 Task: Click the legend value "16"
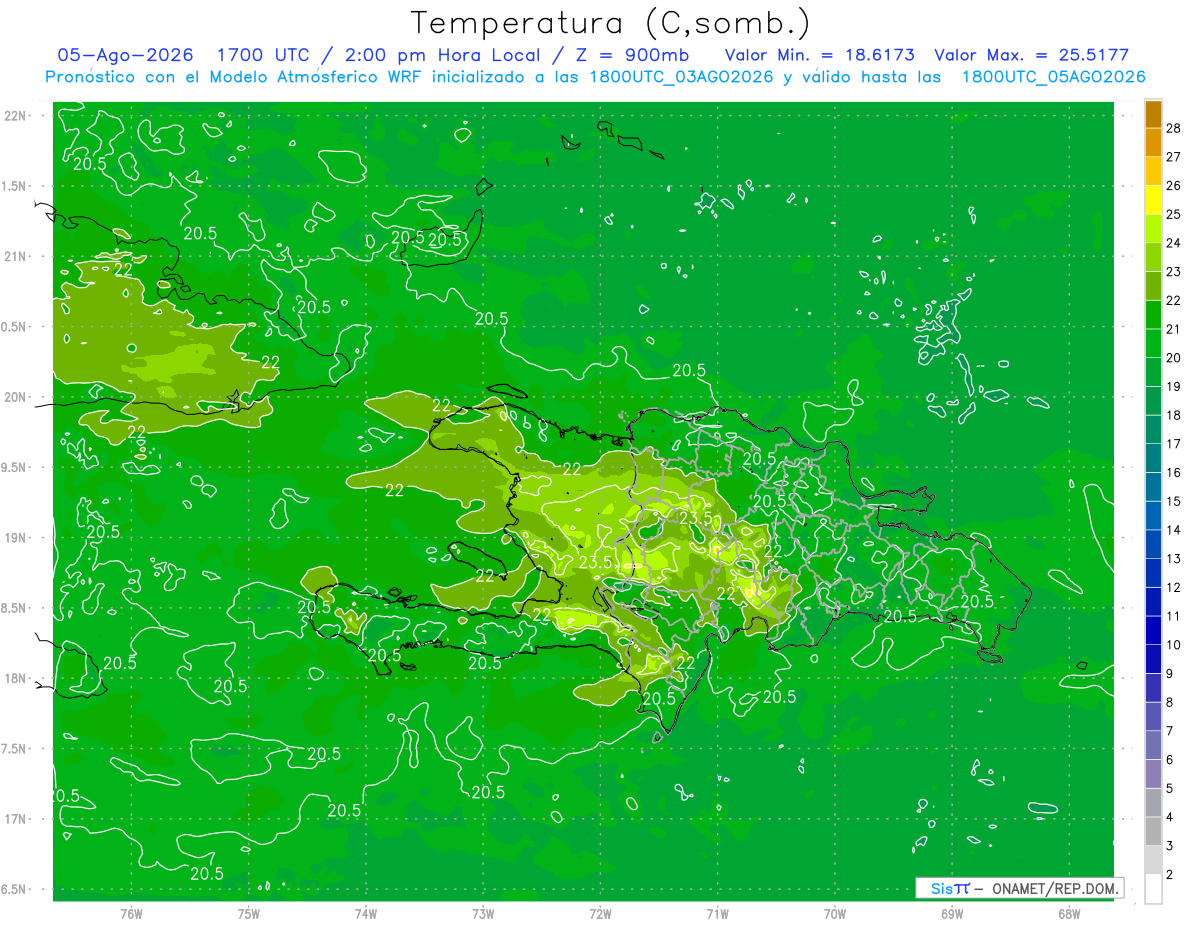click(1174, 472)
